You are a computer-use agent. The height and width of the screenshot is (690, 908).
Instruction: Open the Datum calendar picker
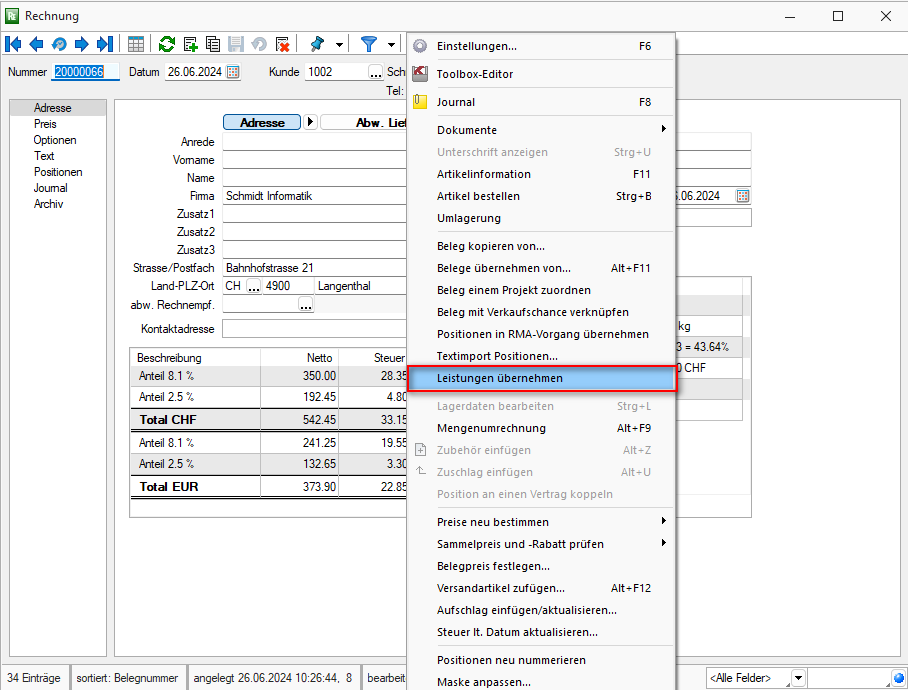pos(233,72)
